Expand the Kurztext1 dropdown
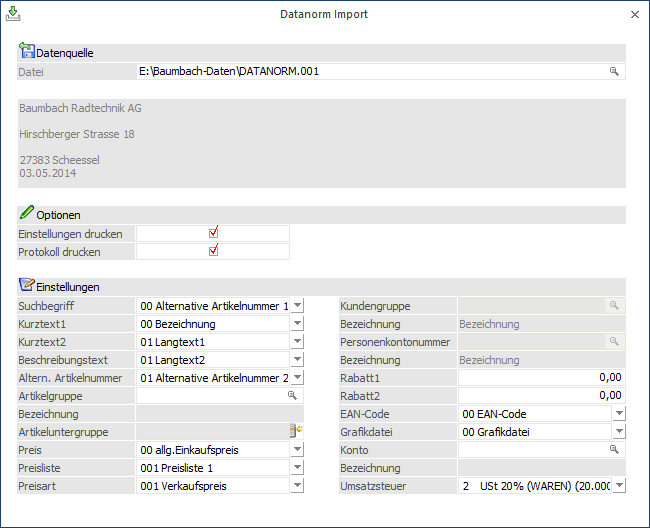This screenshot has height=528, width=650. coord(297,324)
